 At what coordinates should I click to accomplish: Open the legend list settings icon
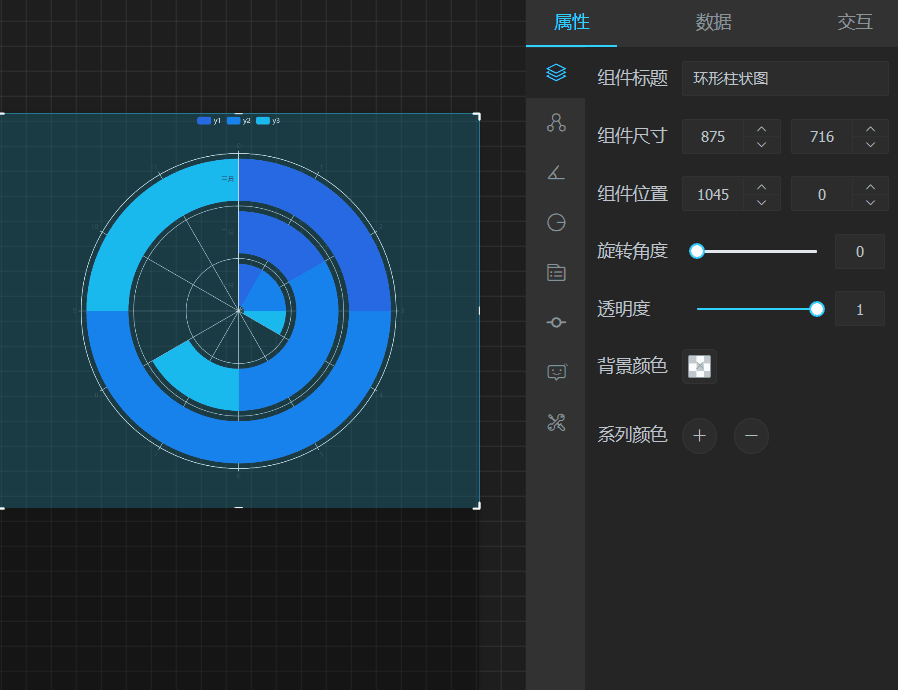pos(556,273)
